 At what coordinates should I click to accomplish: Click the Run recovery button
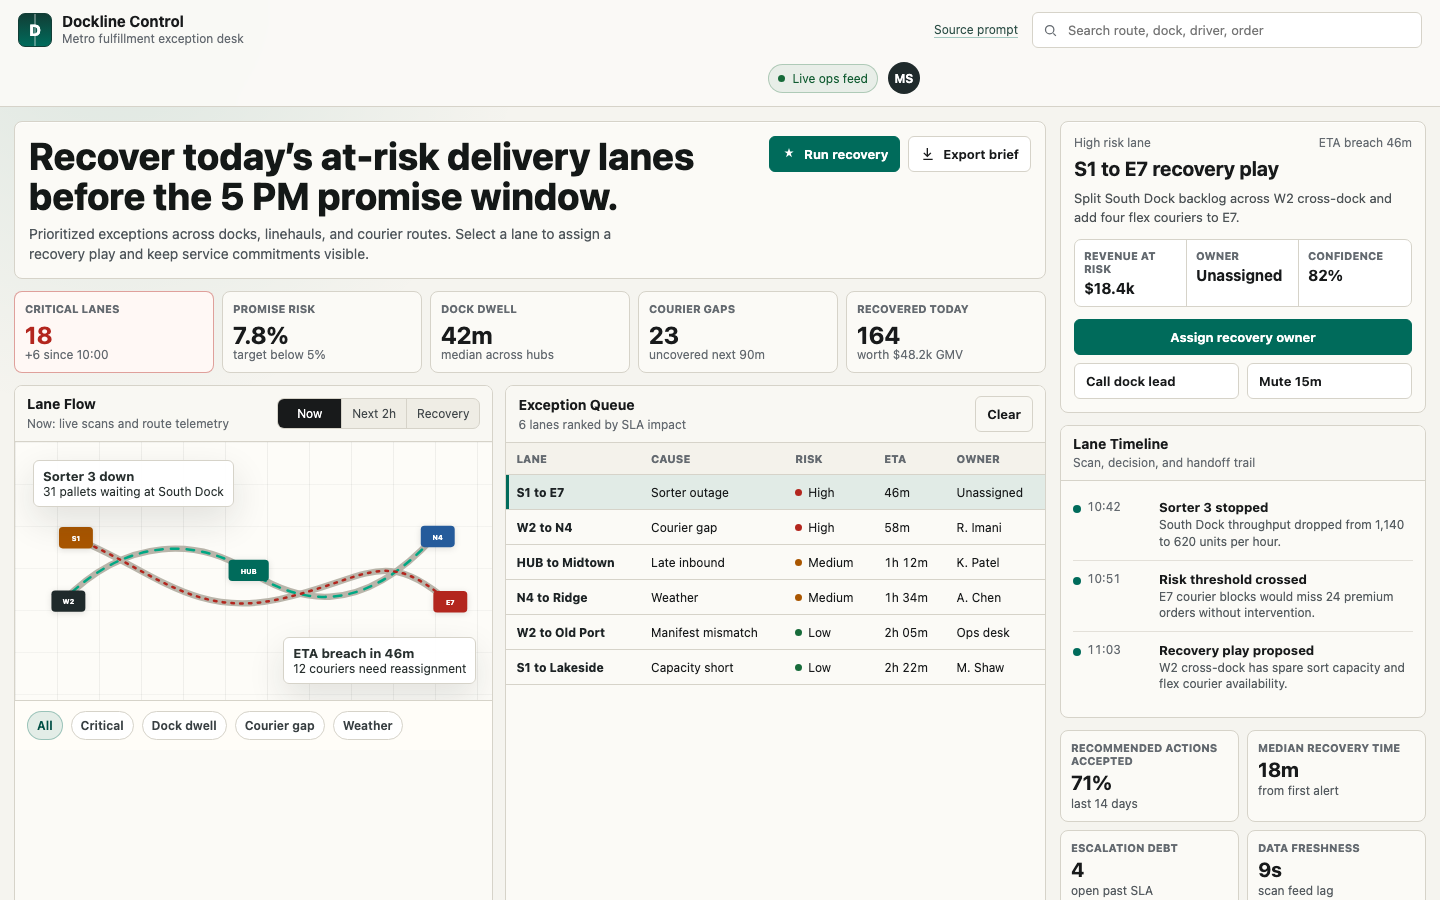(x=834, y=154)
